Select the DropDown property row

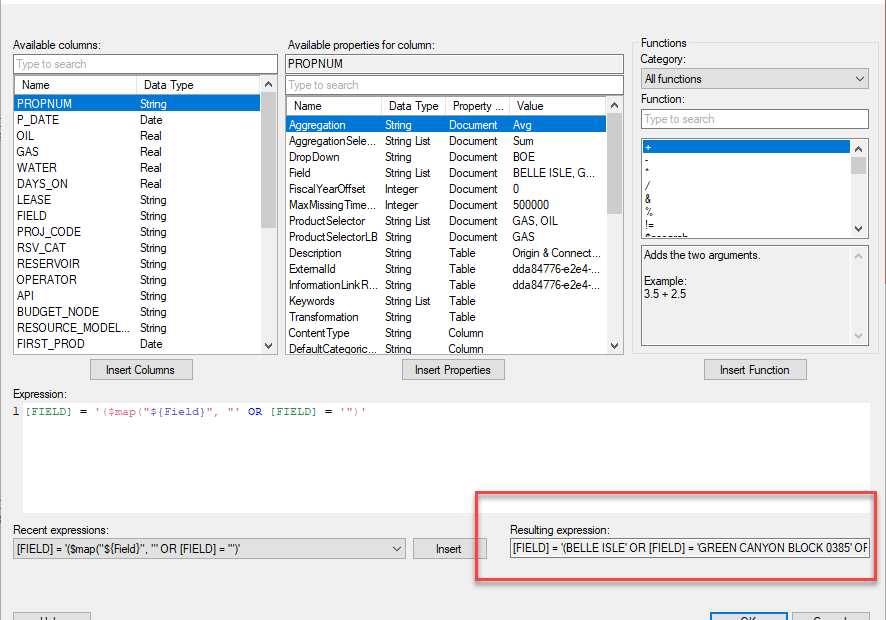coord(446,157)
